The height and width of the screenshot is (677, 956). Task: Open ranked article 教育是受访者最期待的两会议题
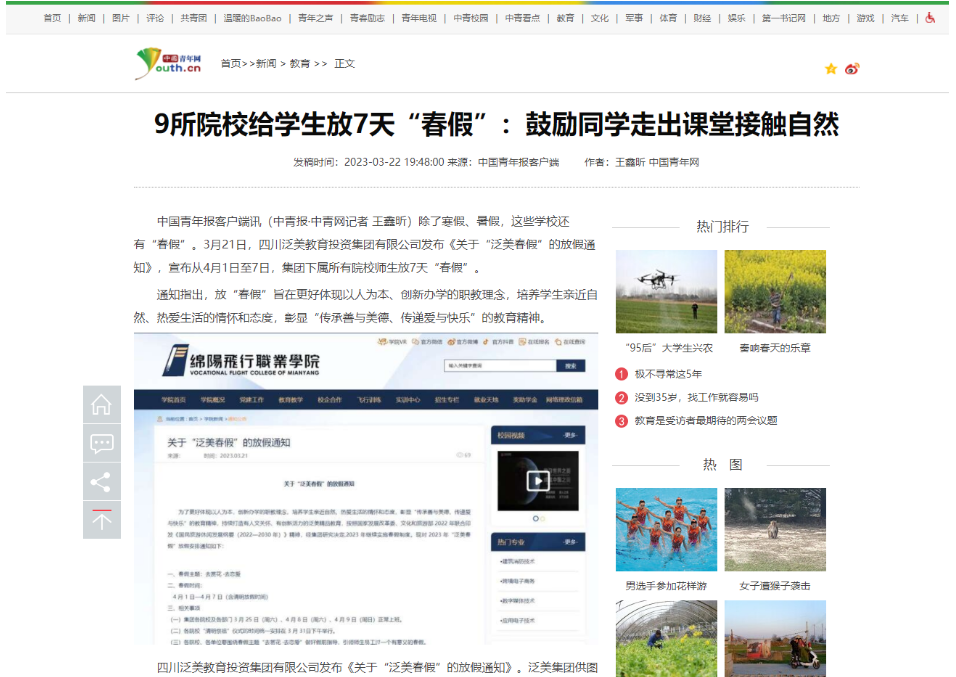coord(705,421)
